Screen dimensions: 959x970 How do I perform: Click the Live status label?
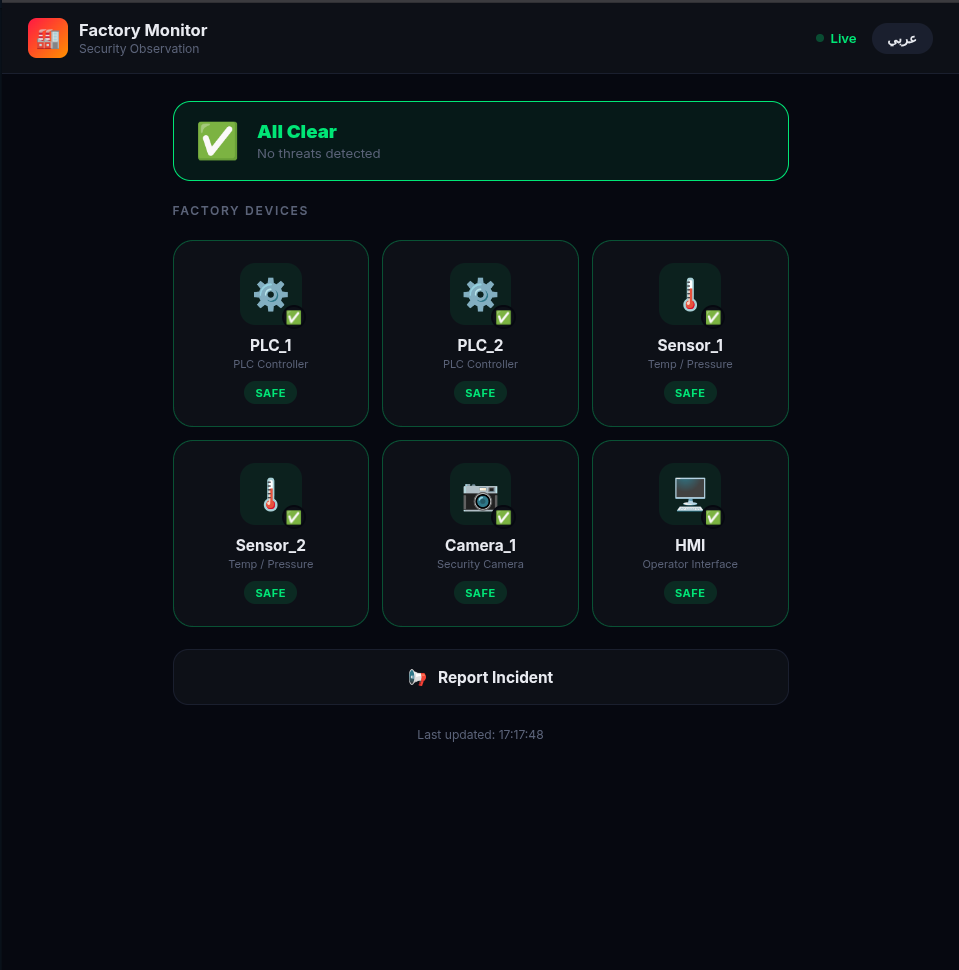[843, 38]
